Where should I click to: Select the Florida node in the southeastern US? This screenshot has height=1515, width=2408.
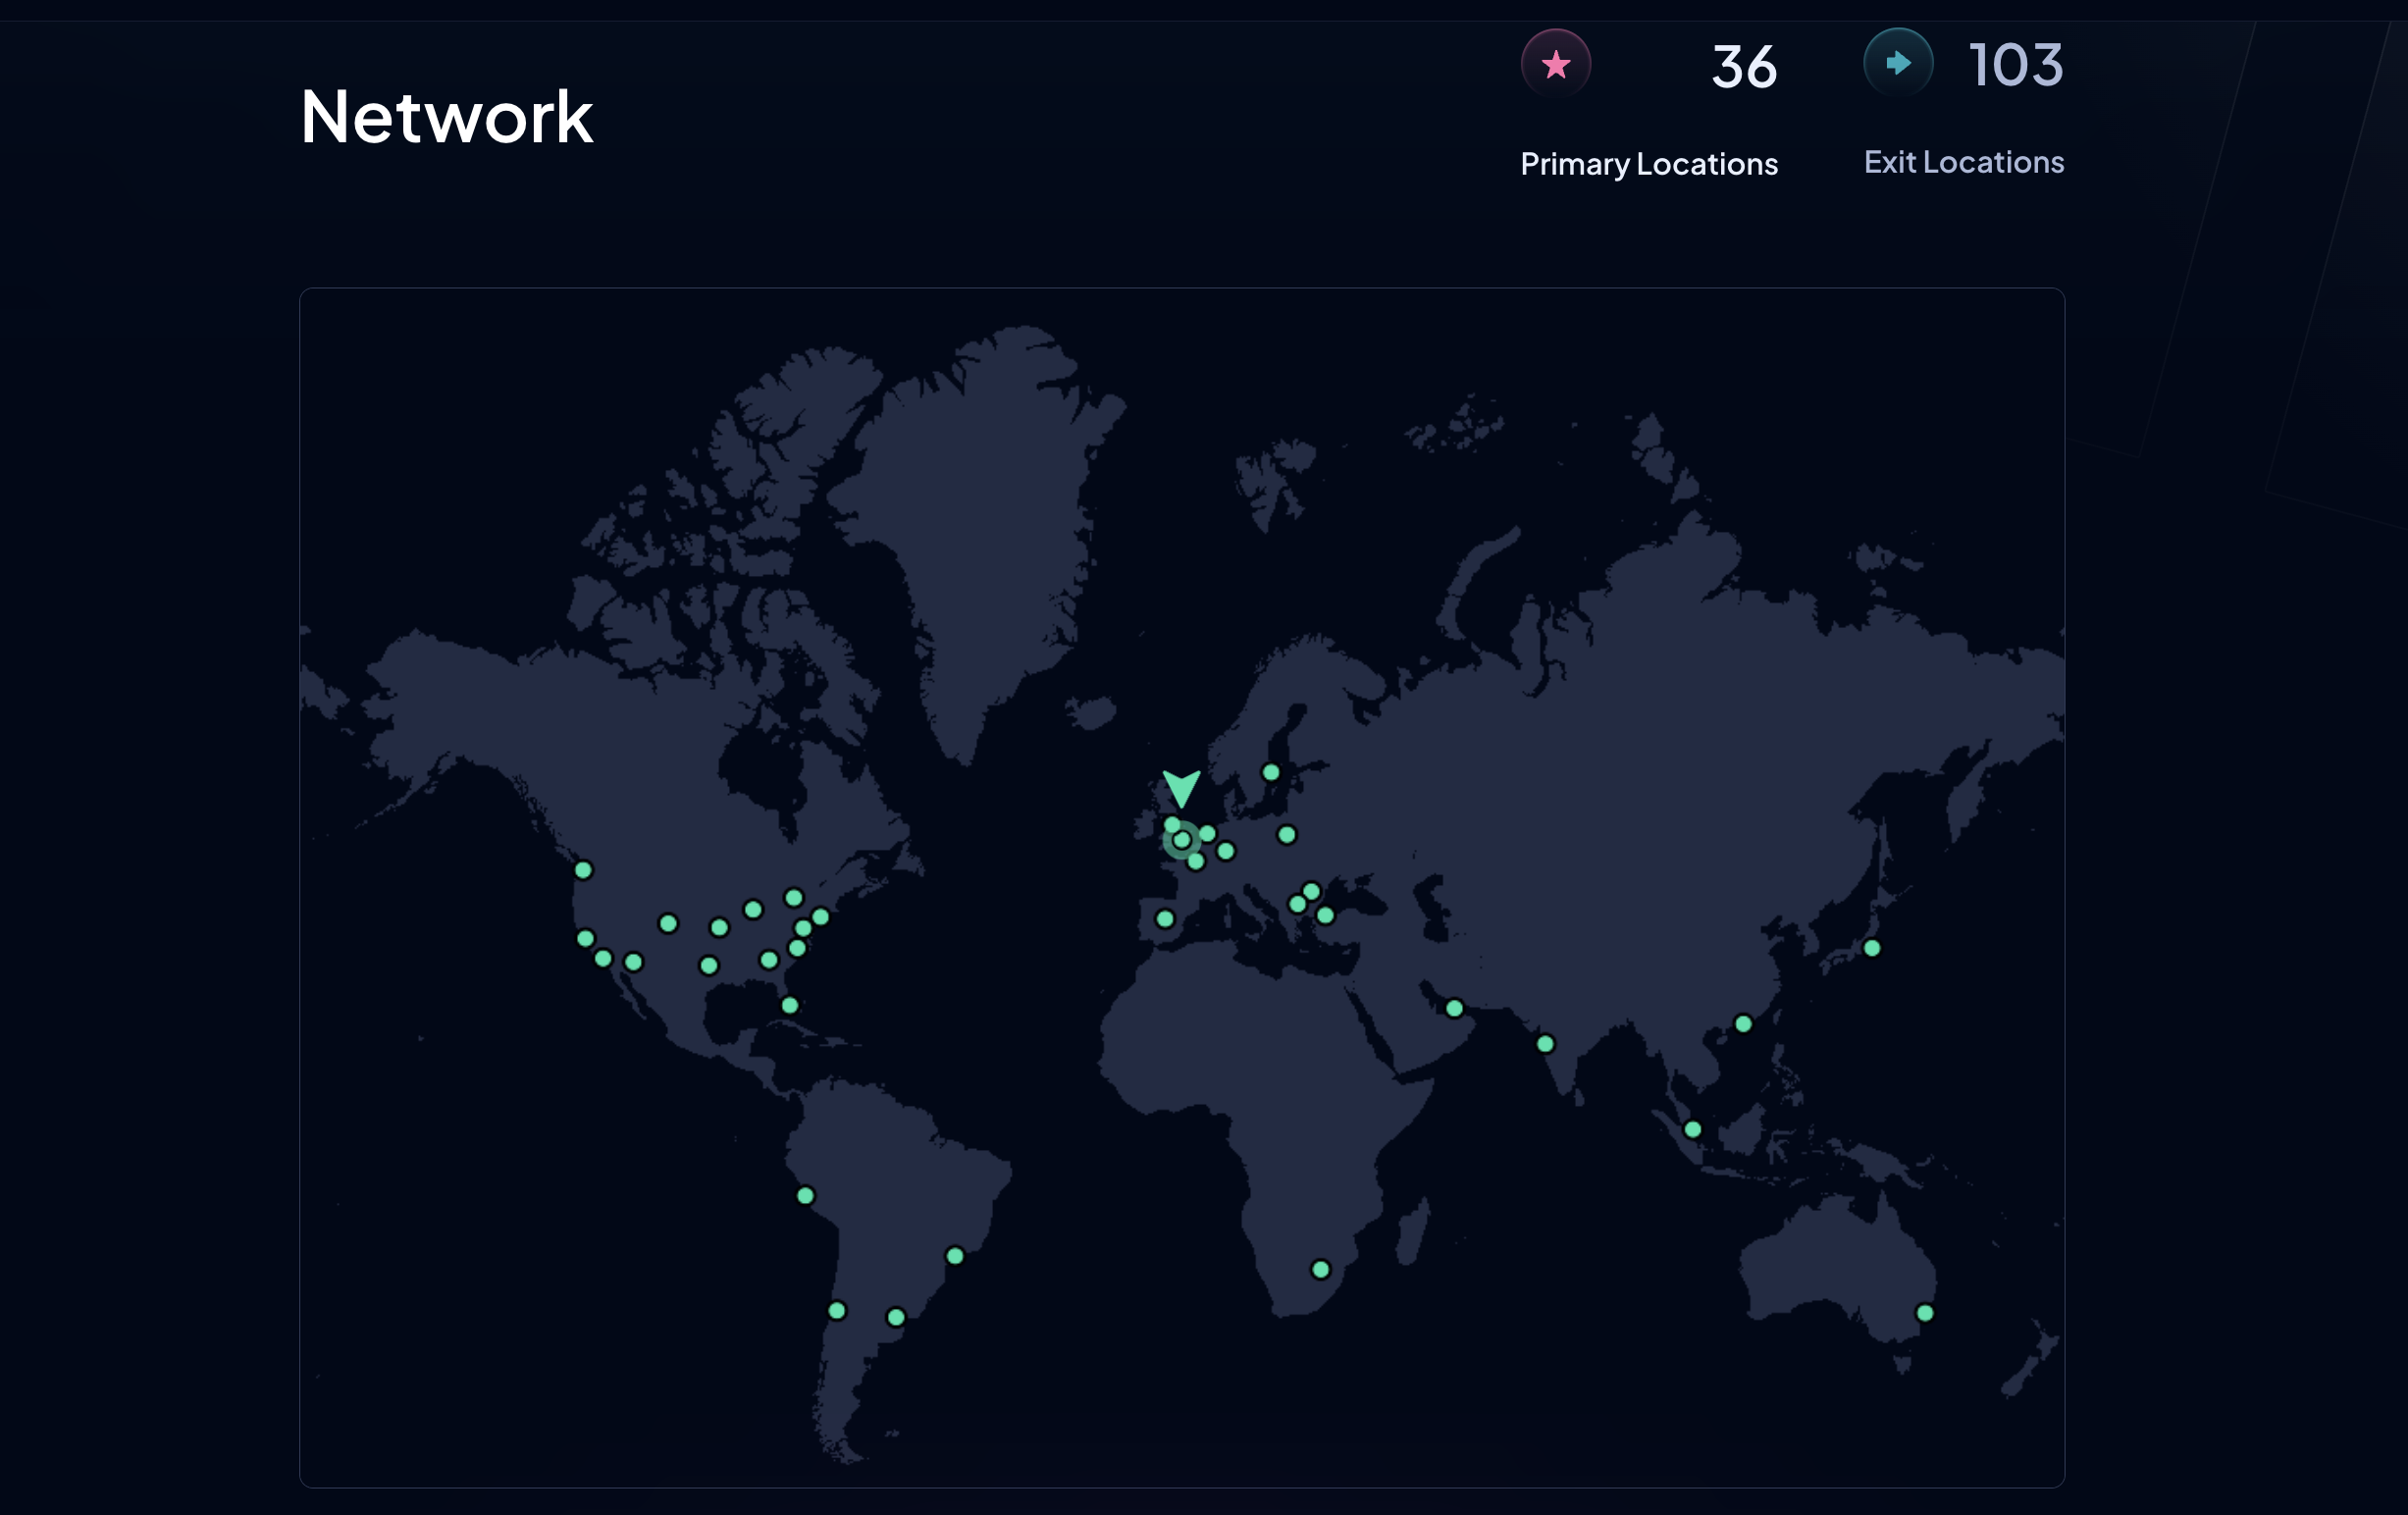(789, 1006)
